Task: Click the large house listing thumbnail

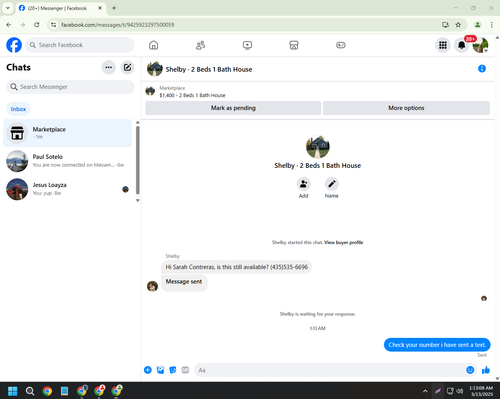Action: 318,147
